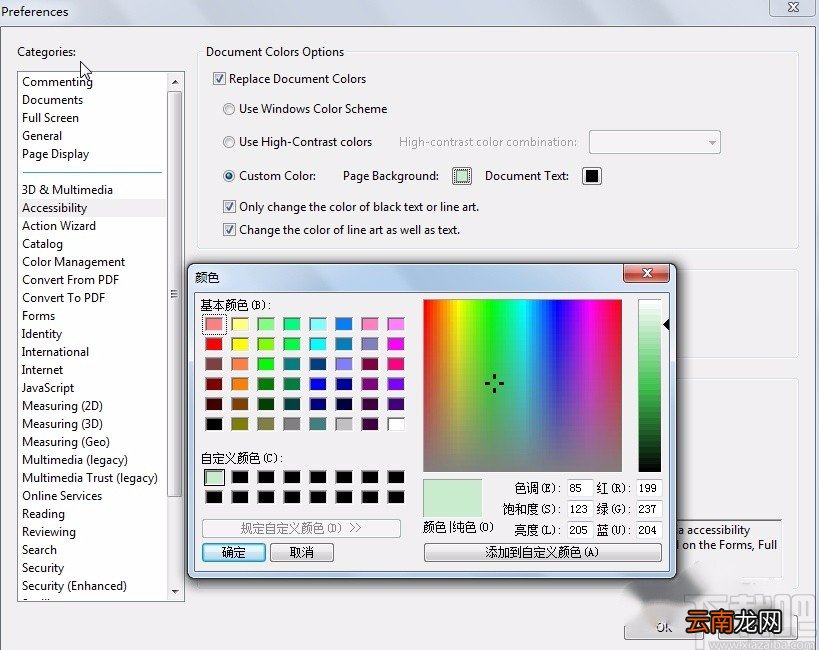Screen dimensions: 819x650
Task: Click categories list scroll-up arrow
Action: click(175, 82)
